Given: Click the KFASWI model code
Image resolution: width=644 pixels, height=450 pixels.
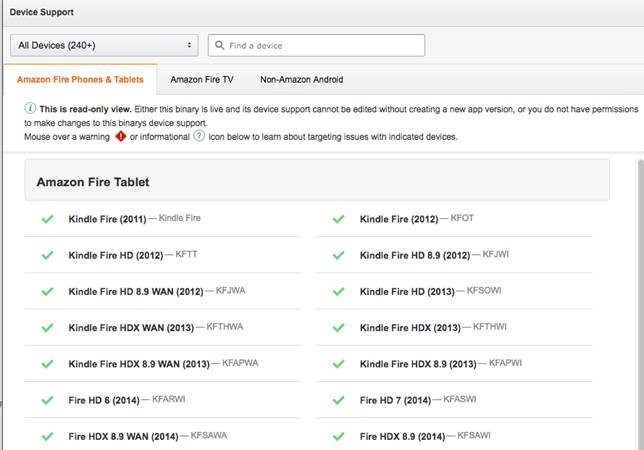Looking at the screenshot, I should point(460,399).
